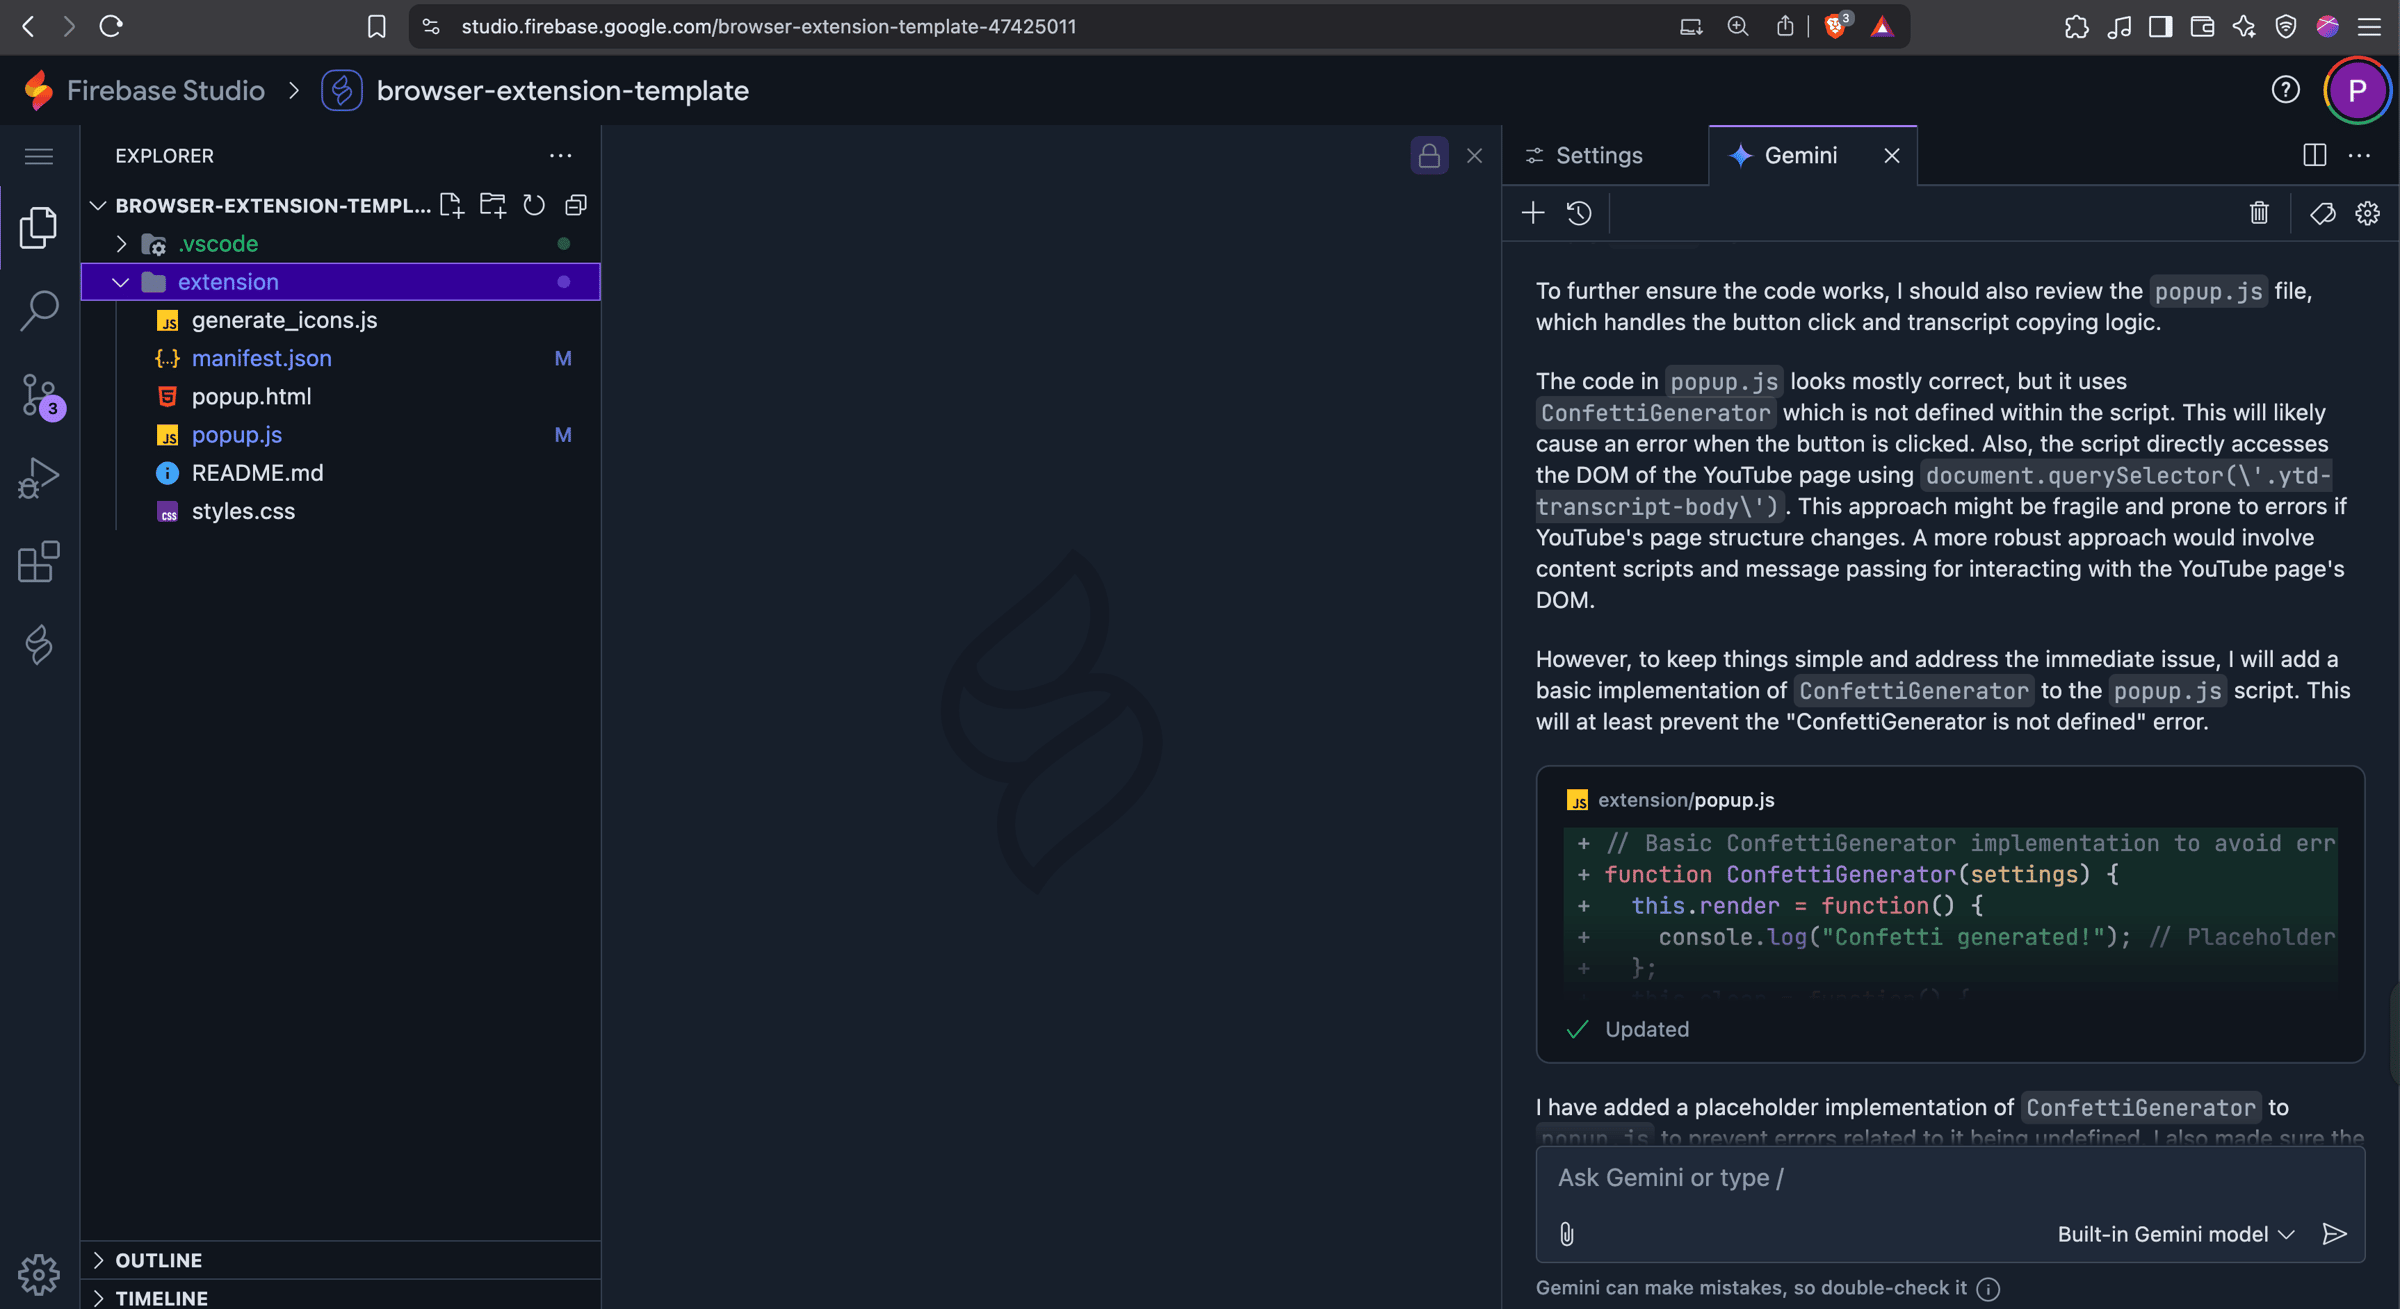Open the Explorer view in activity bar

(39, 227)
